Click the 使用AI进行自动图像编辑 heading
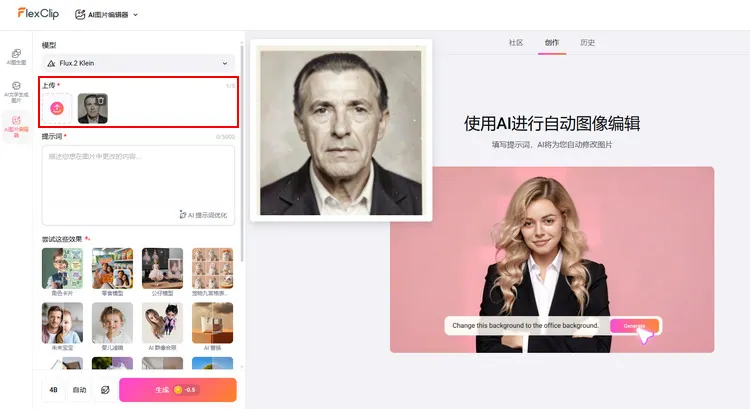This screenshot has height=409, width=750. pyautogui.click(x=551, y=123)
